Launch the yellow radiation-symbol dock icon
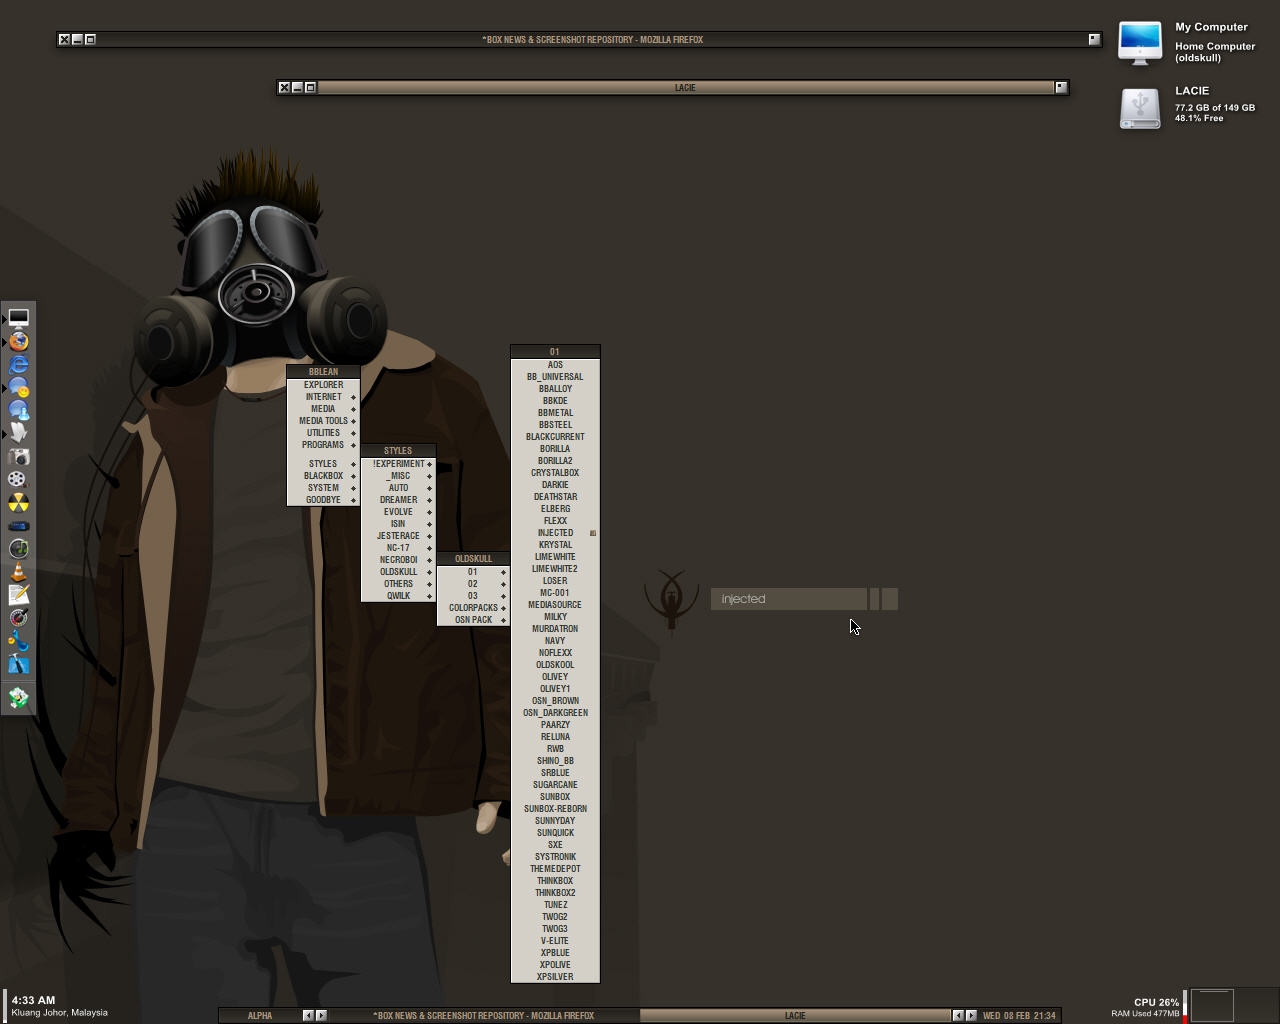Screen dimensions: 1280x1024 point(18,502)
